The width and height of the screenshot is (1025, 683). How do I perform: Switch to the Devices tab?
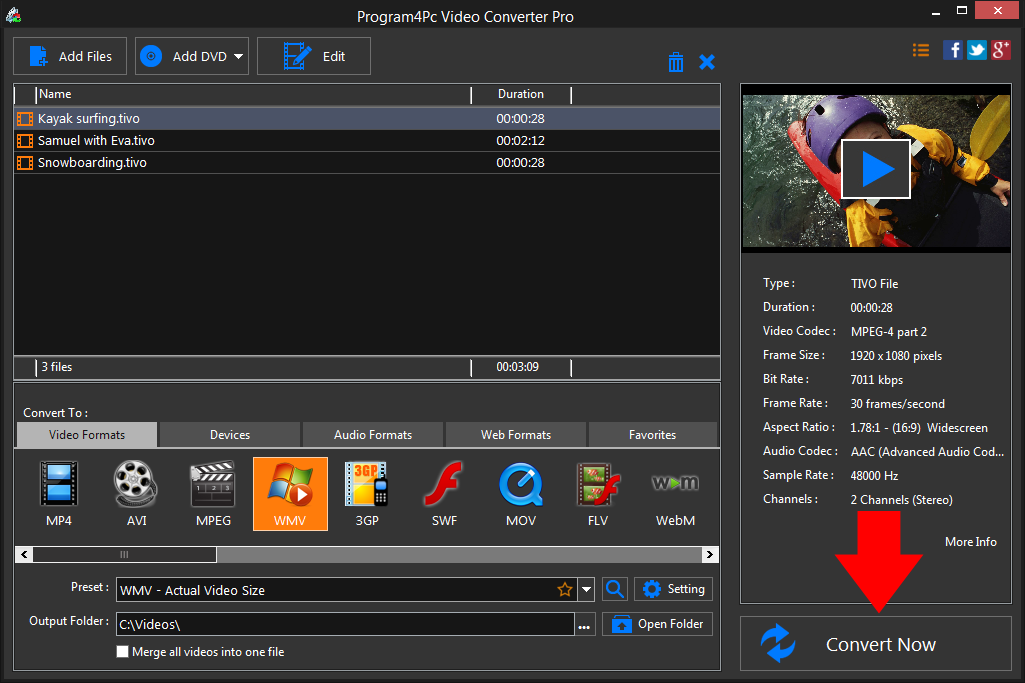pyautogui.click(x=229, y=435)
